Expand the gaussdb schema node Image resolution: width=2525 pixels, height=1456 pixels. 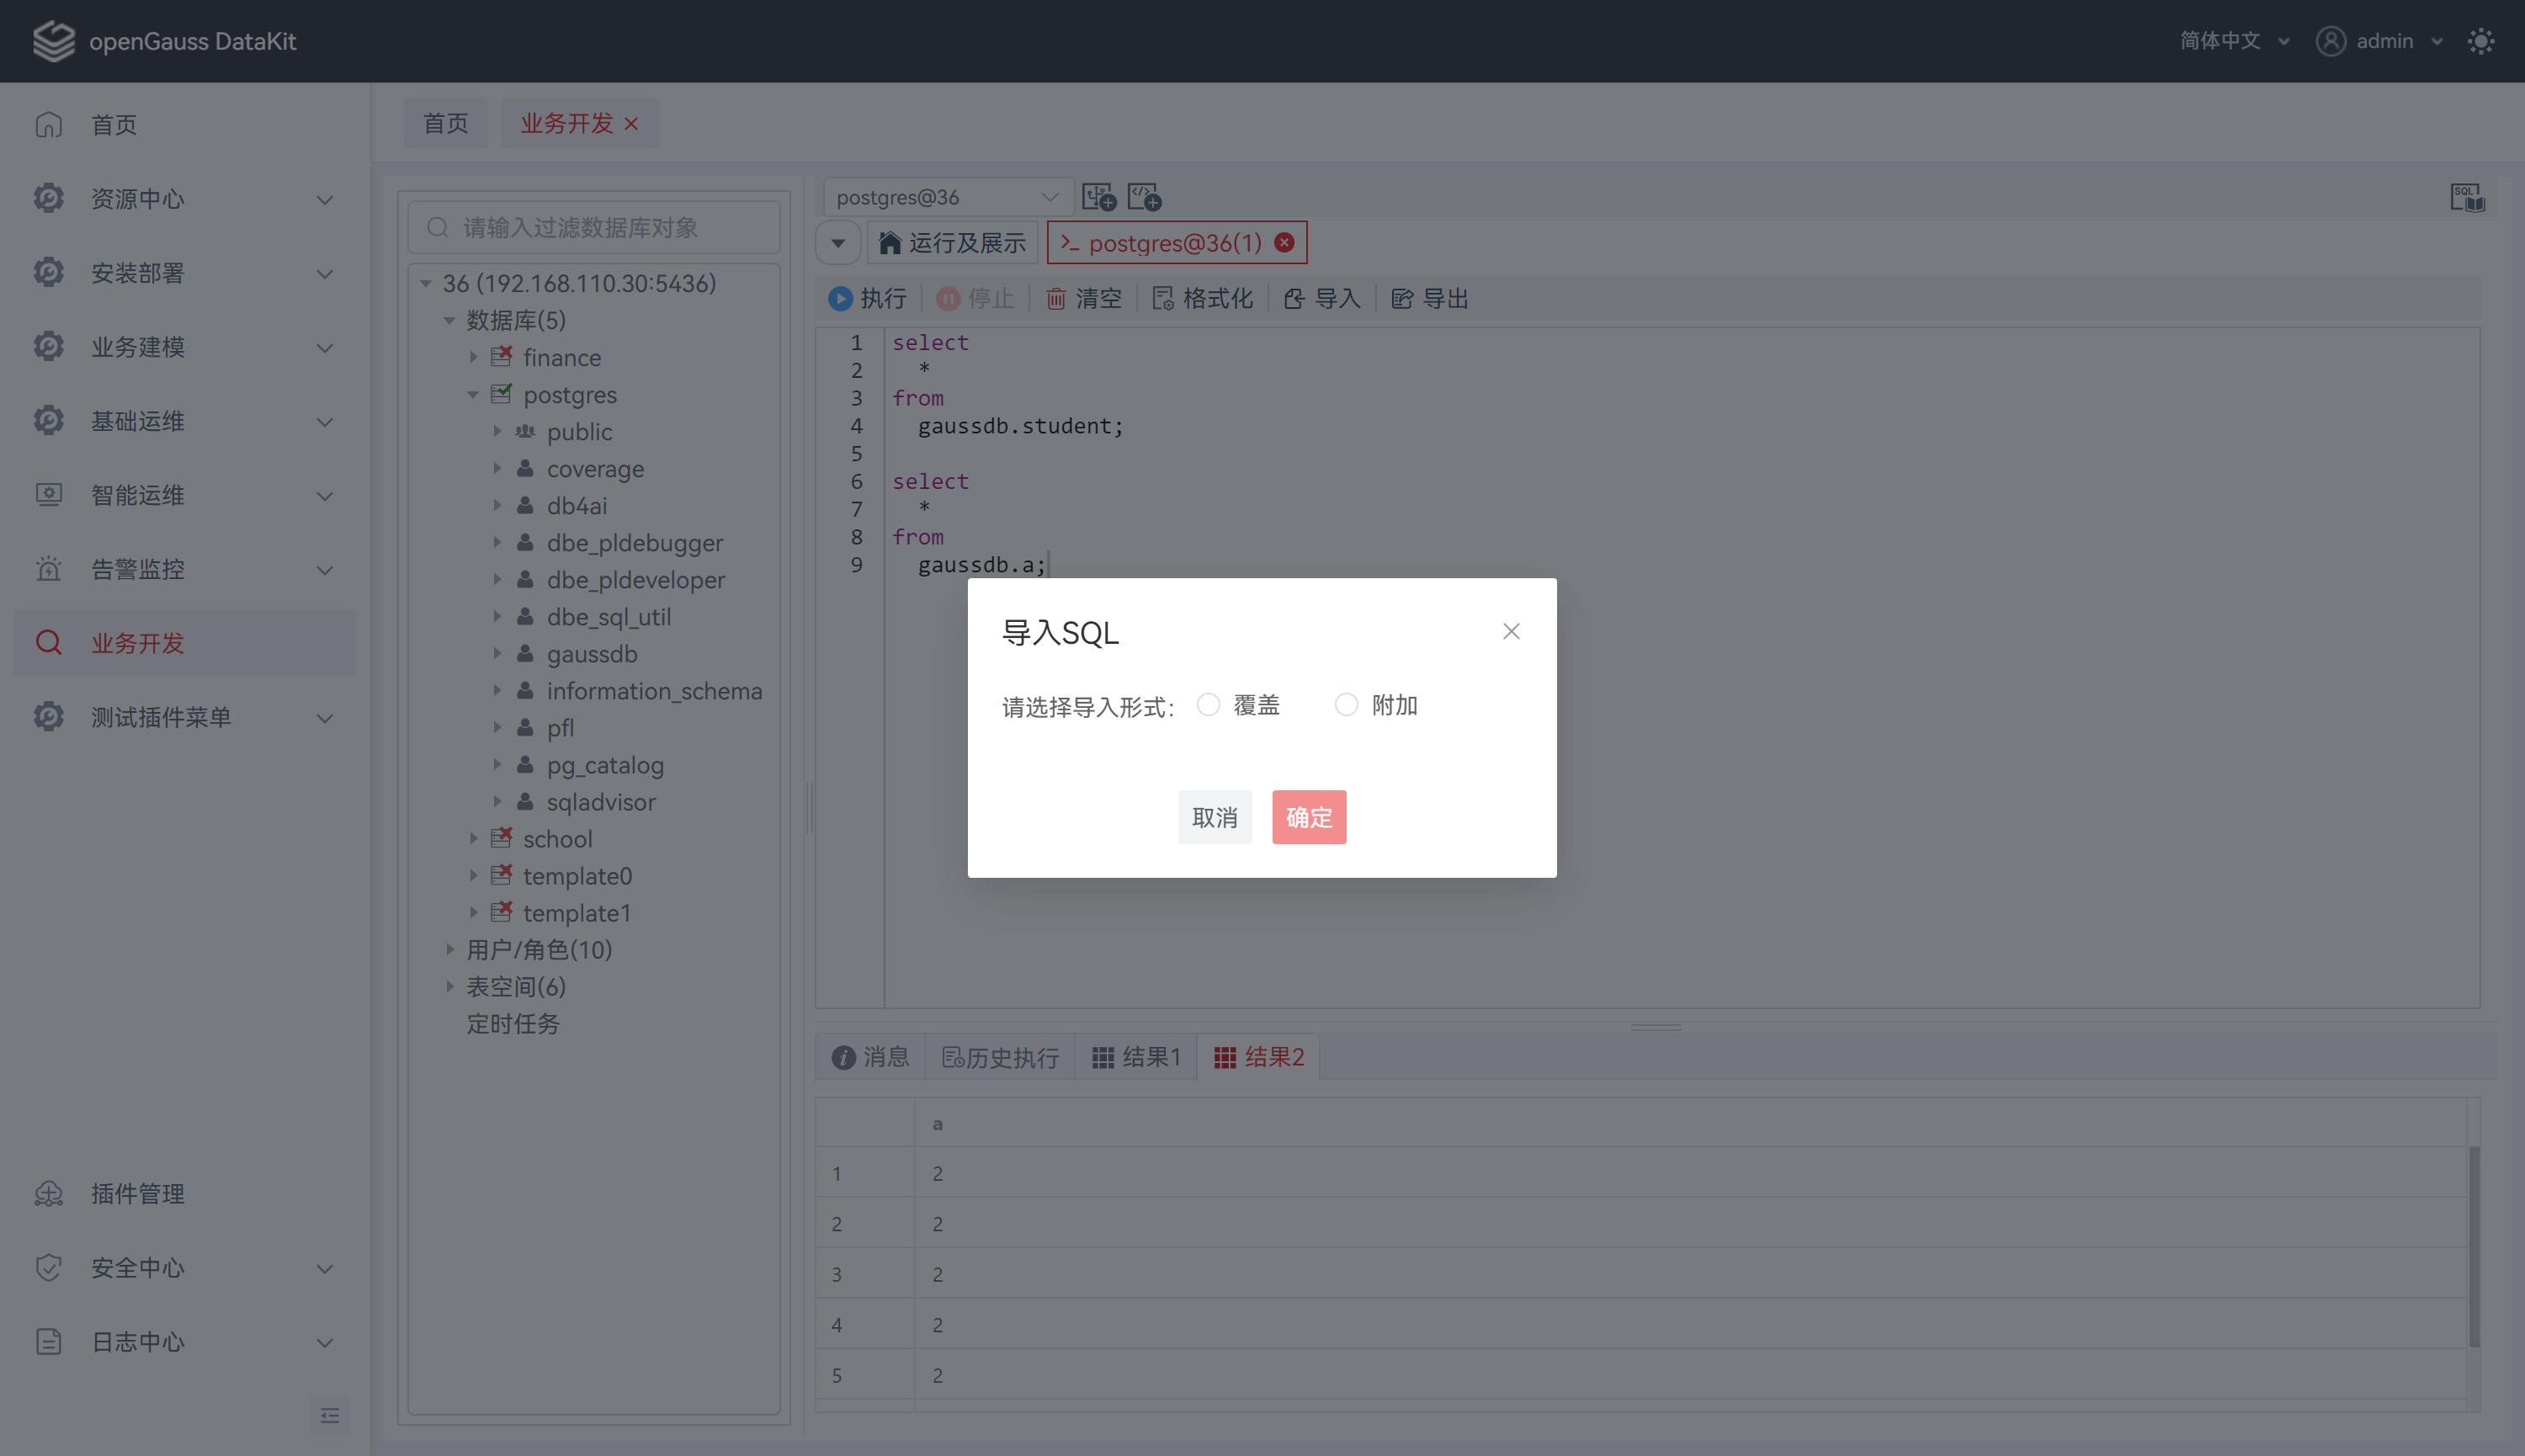497,653
